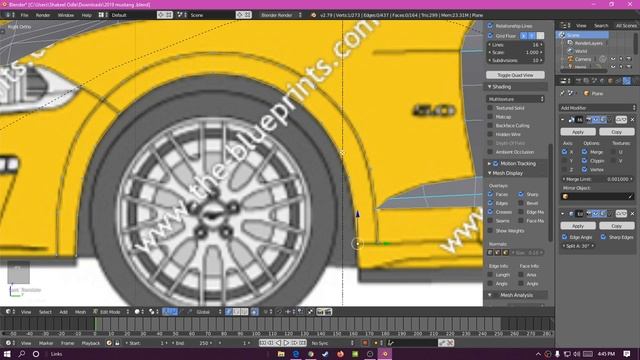Viewport: 640px width, 360px height.
Task: Click the pivot point icon
Action: (152, 312)
